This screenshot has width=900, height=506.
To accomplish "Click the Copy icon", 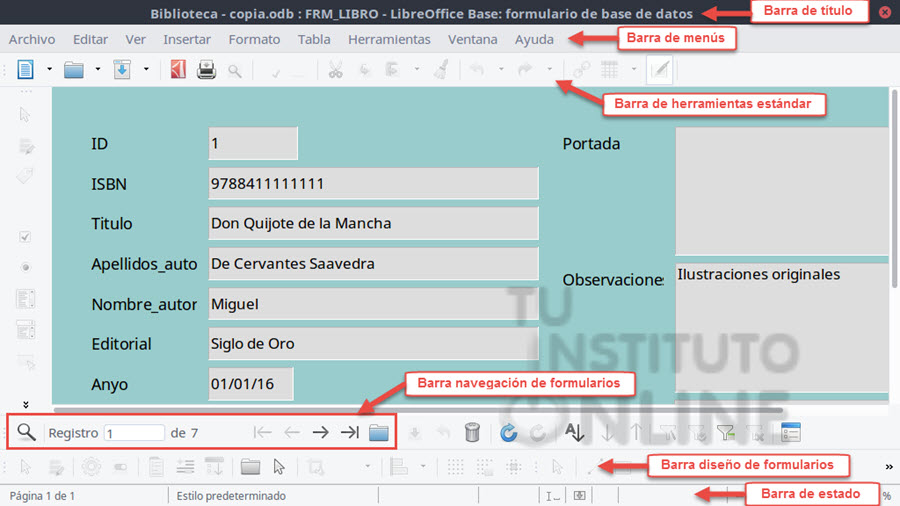I will (364, 70).
